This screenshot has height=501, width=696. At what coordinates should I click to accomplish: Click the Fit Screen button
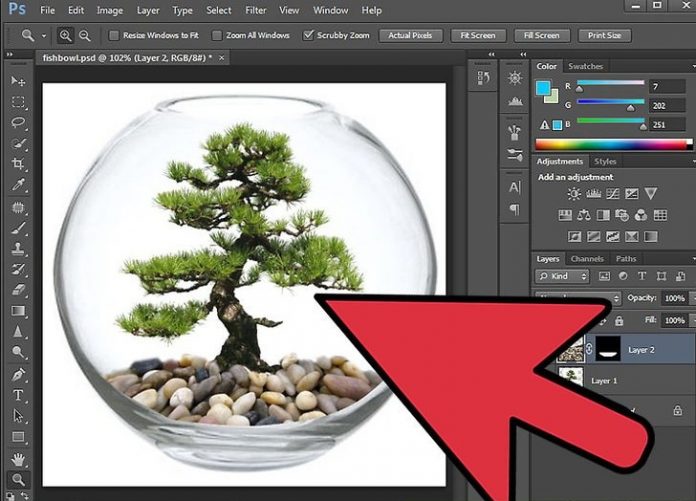tap(476, 35)
